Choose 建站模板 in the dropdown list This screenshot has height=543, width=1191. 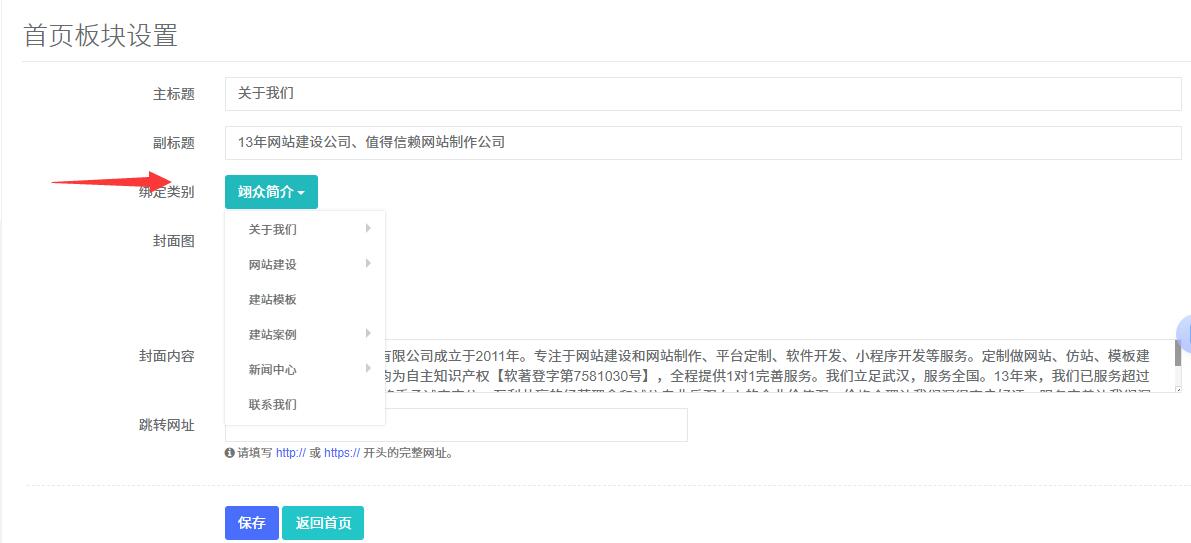coord(273,300)
